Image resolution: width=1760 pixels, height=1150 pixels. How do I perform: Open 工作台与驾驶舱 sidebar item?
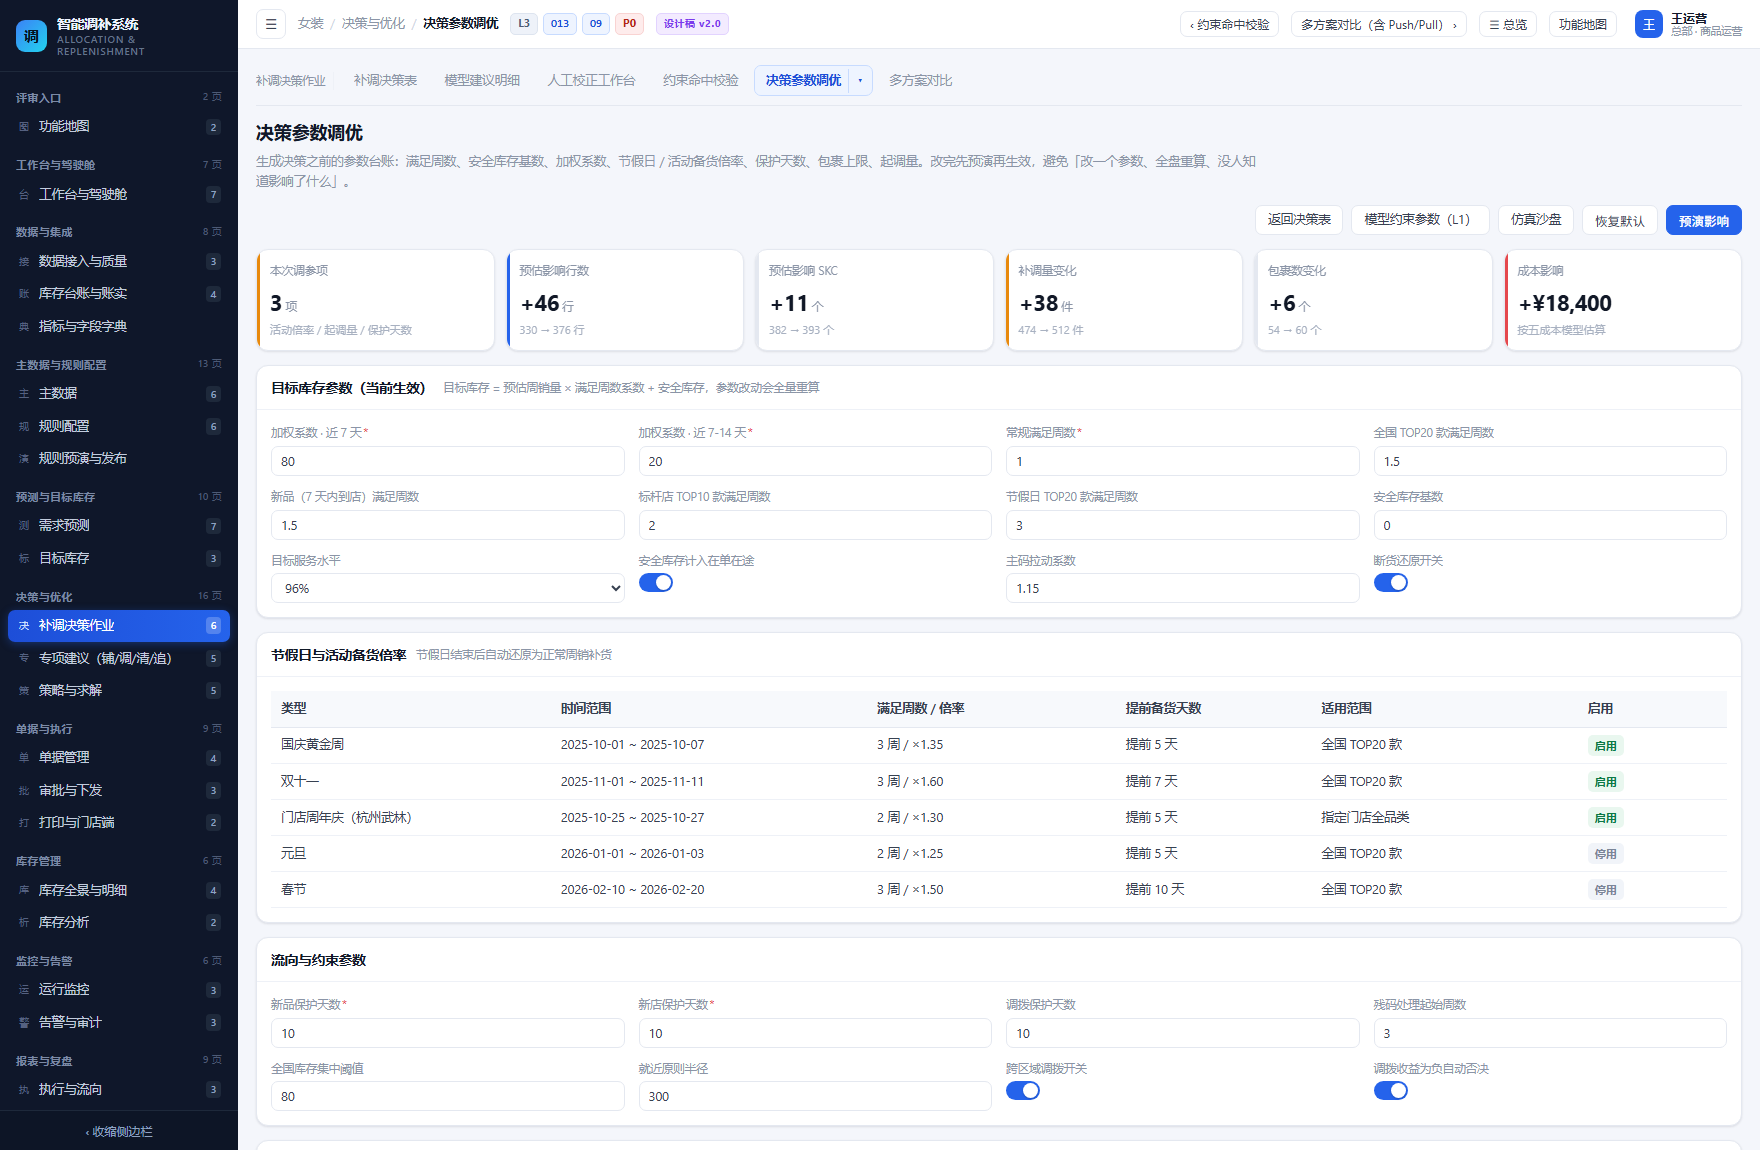coord(119,195)
